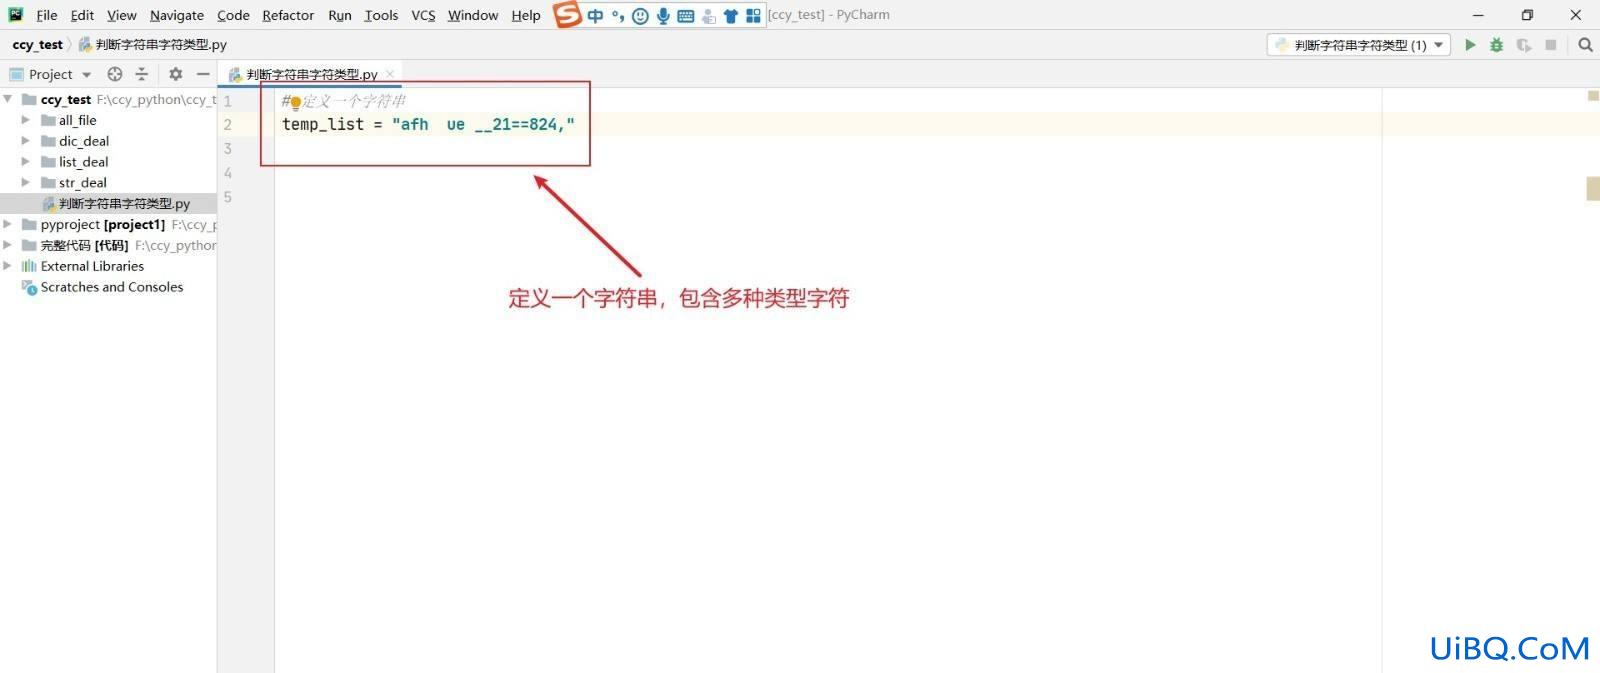
Task: Open the Edit menu
Action: (x=82, y=15)
